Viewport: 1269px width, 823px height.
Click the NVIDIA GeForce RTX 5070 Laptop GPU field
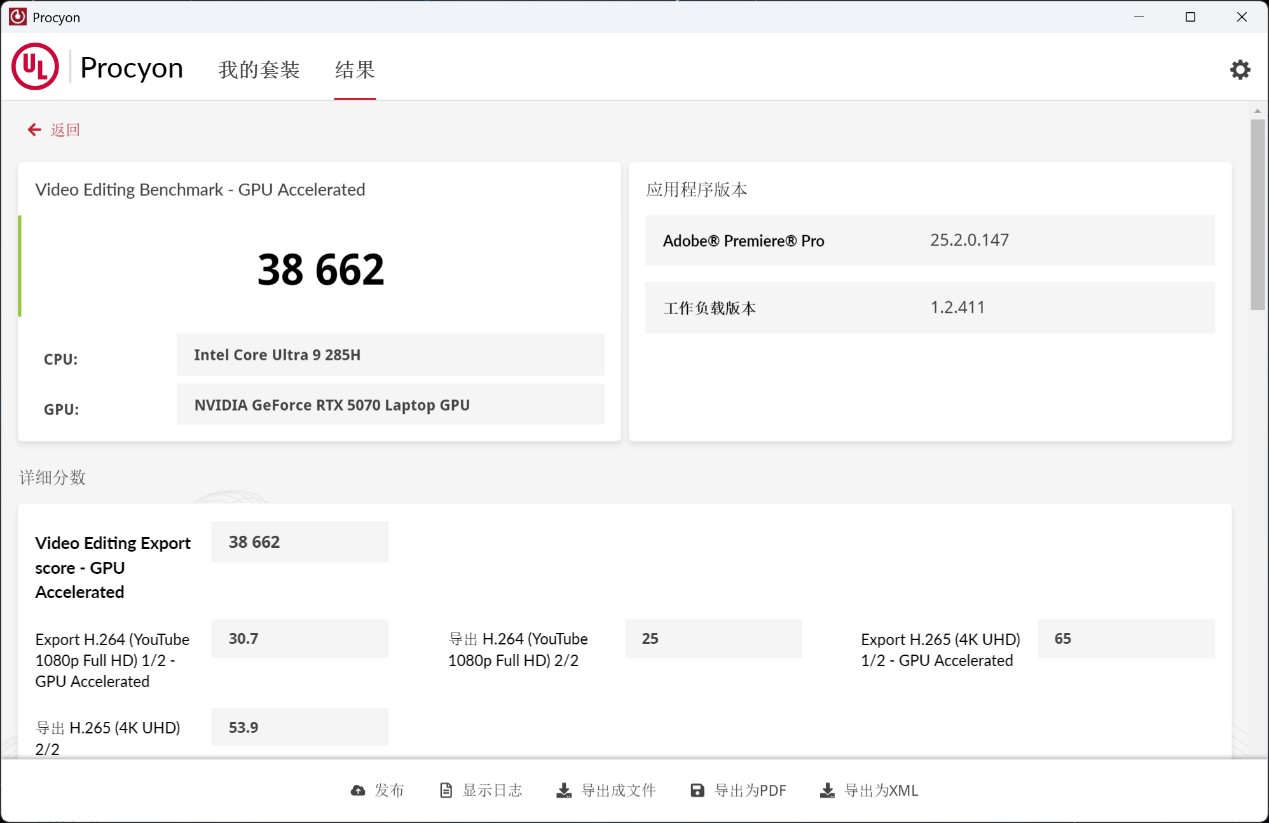coord(391,404)
